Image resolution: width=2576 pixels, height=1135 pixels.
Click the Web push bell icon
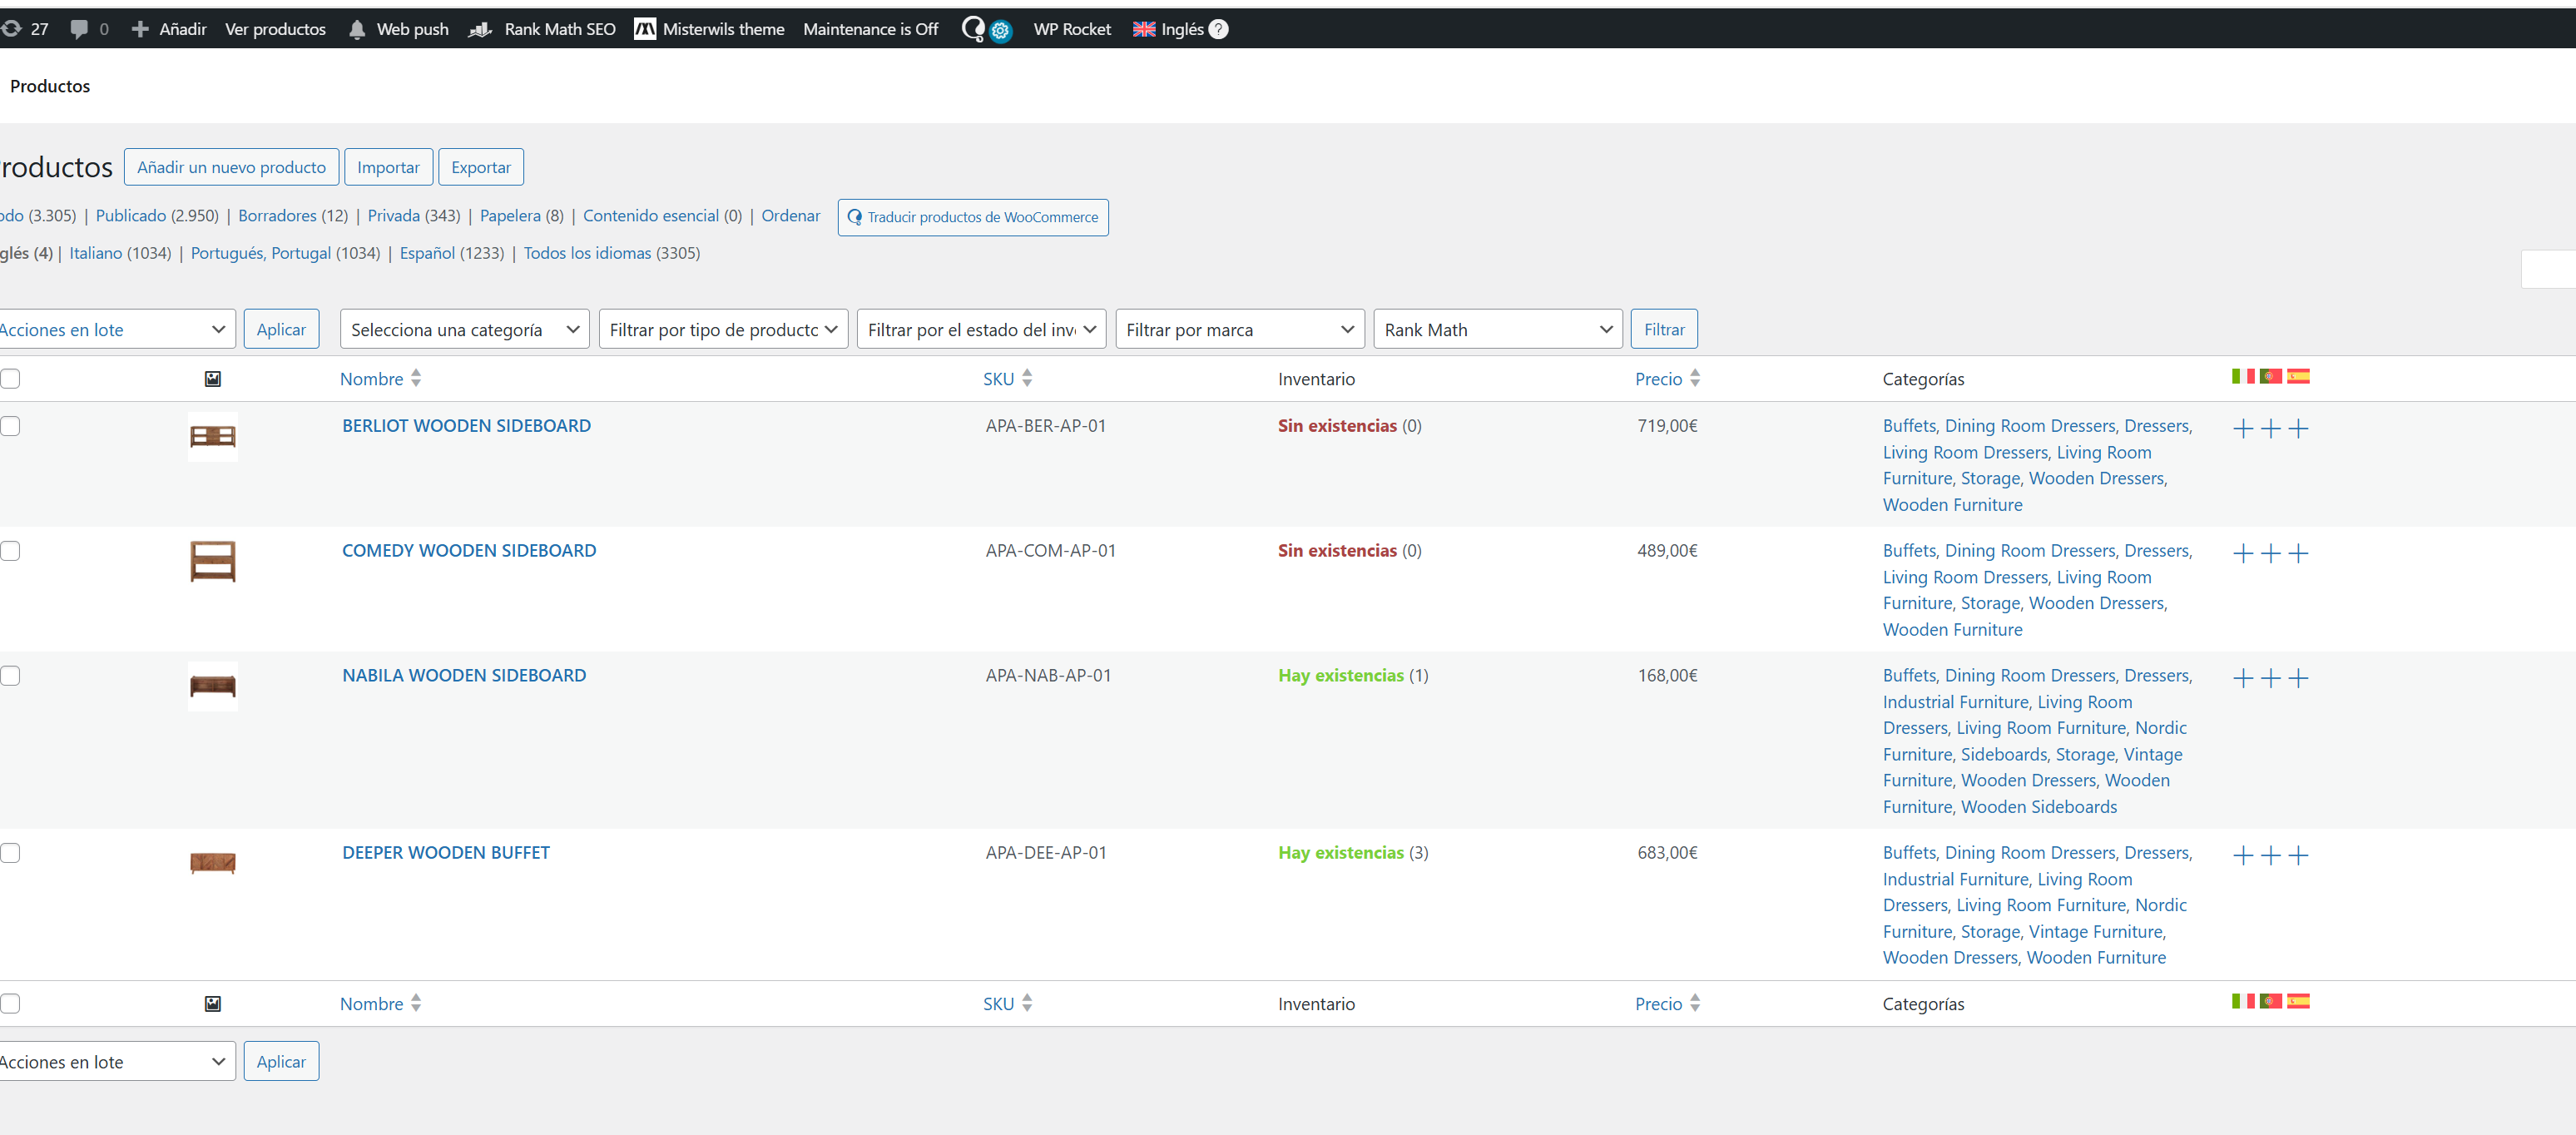point(357,30)
